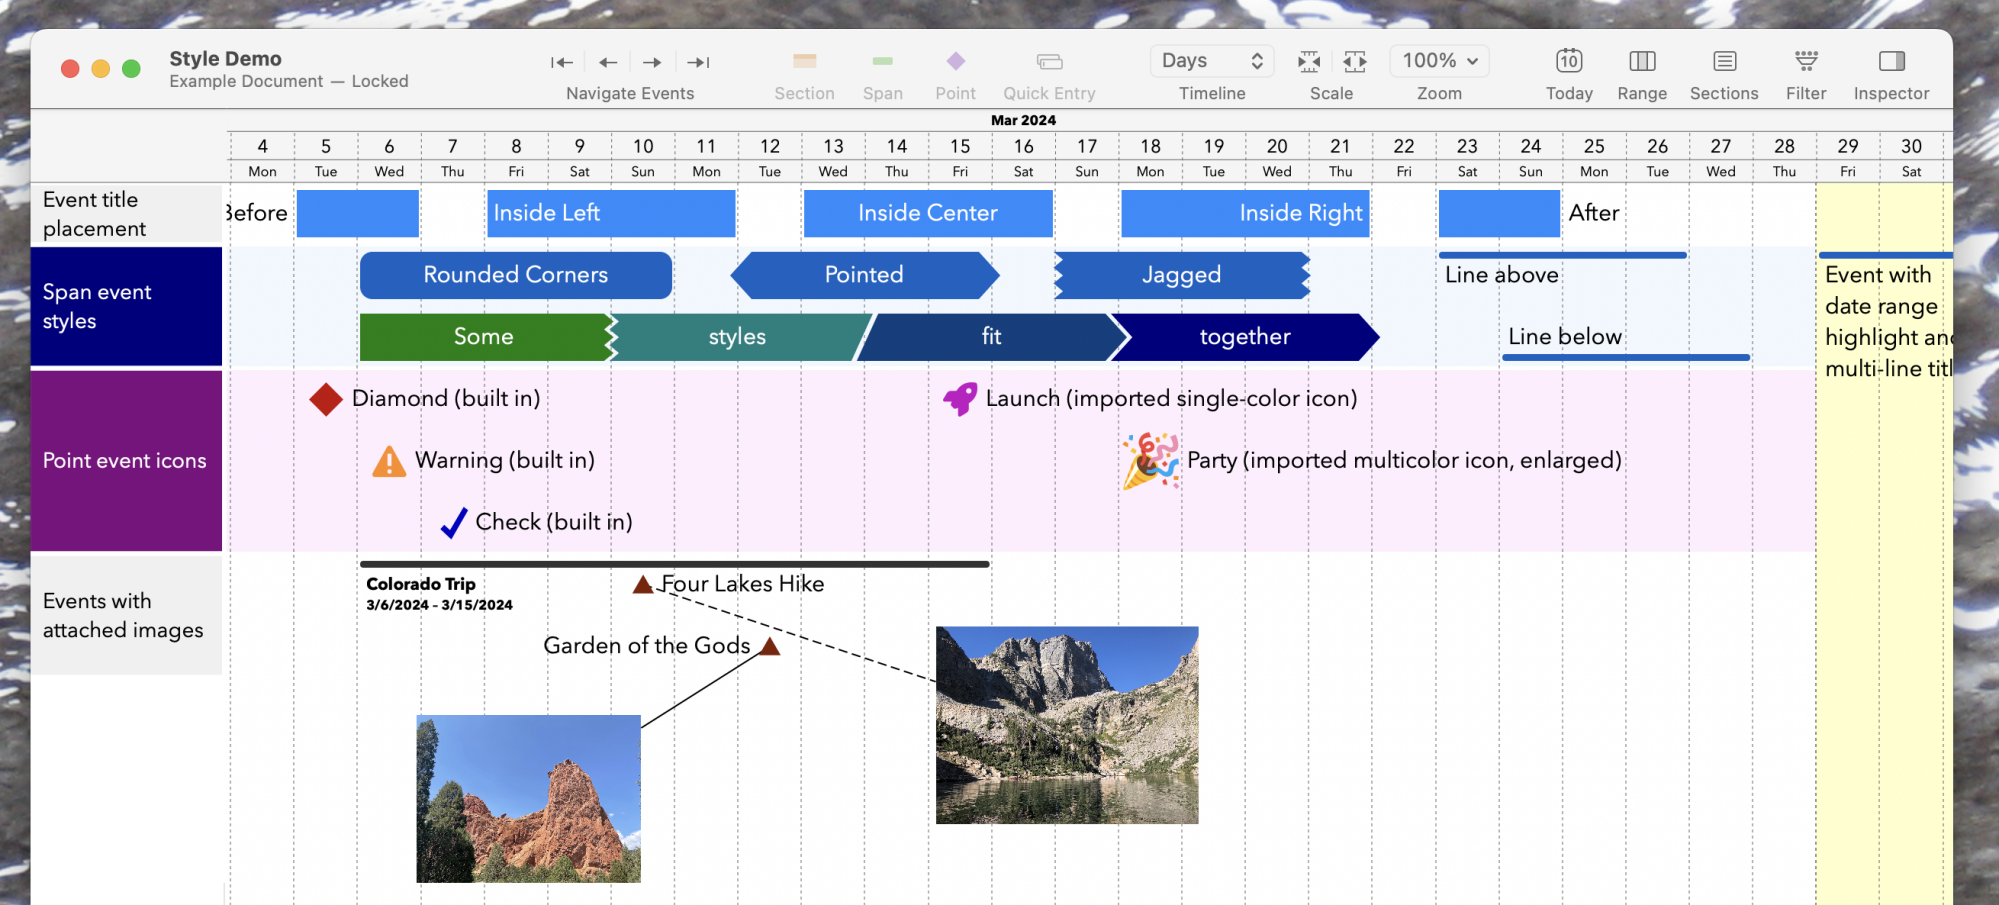Select Events with attached images section header
1999x905 pixels.
click(x=126, y=616)
